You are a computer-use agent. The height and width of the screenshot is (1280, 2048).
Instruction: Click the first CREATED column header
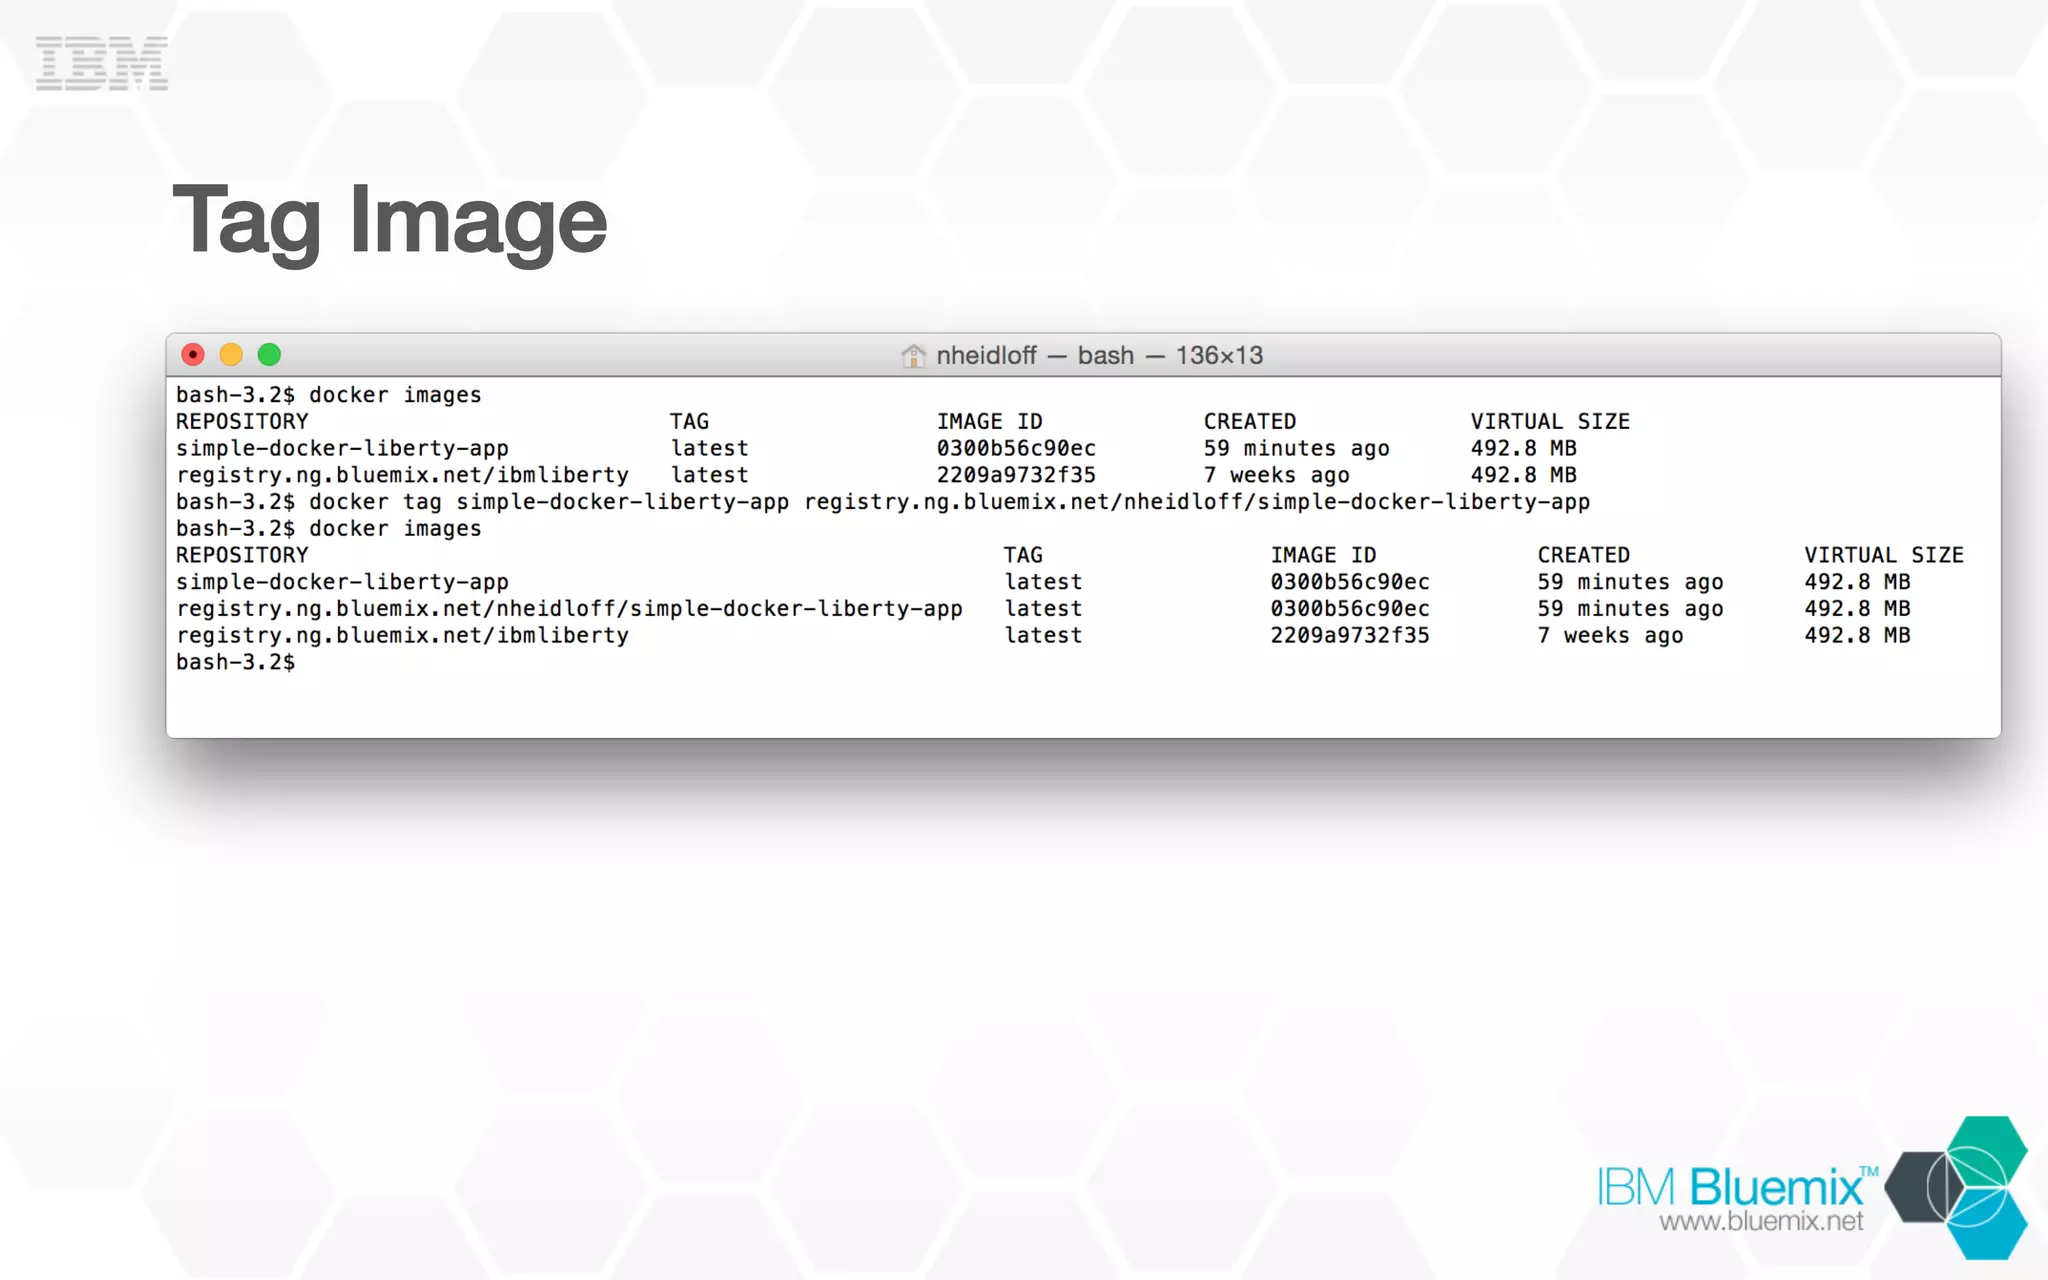1249,422
